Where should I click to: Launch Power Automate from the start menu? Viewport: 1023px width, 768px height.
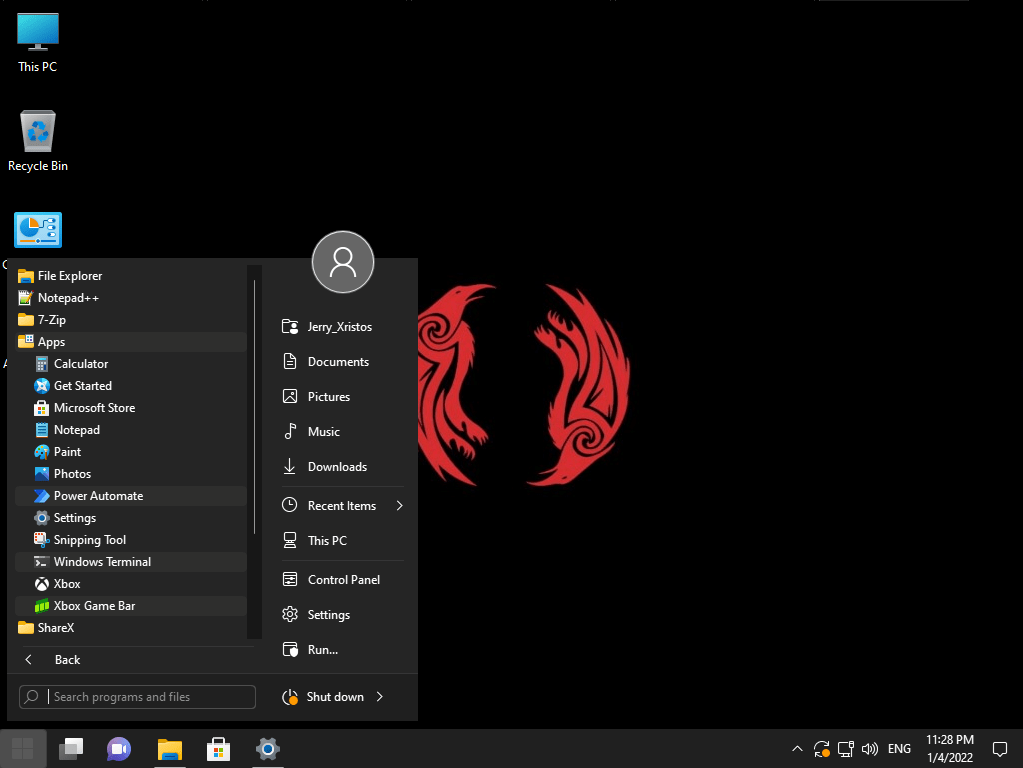click(x=98, y=496)
